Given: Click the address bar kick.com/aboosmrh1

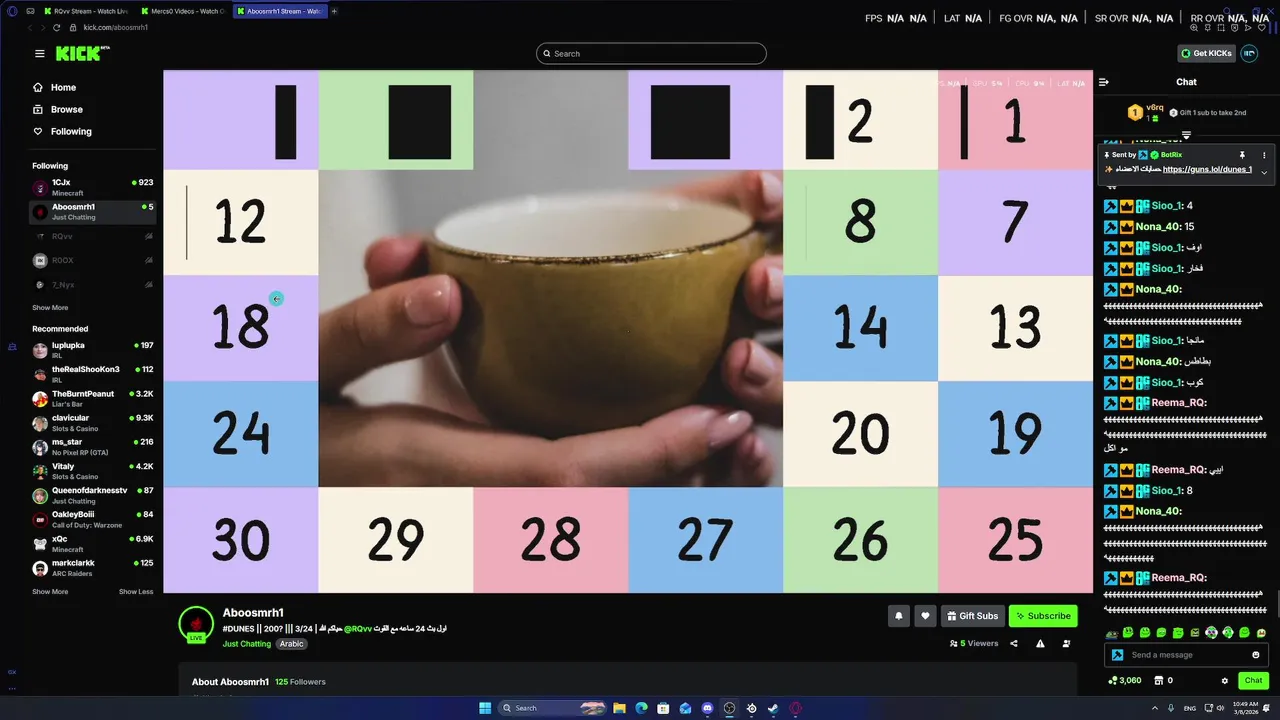Looking at the screenshot, I should (x=116, y=27).
